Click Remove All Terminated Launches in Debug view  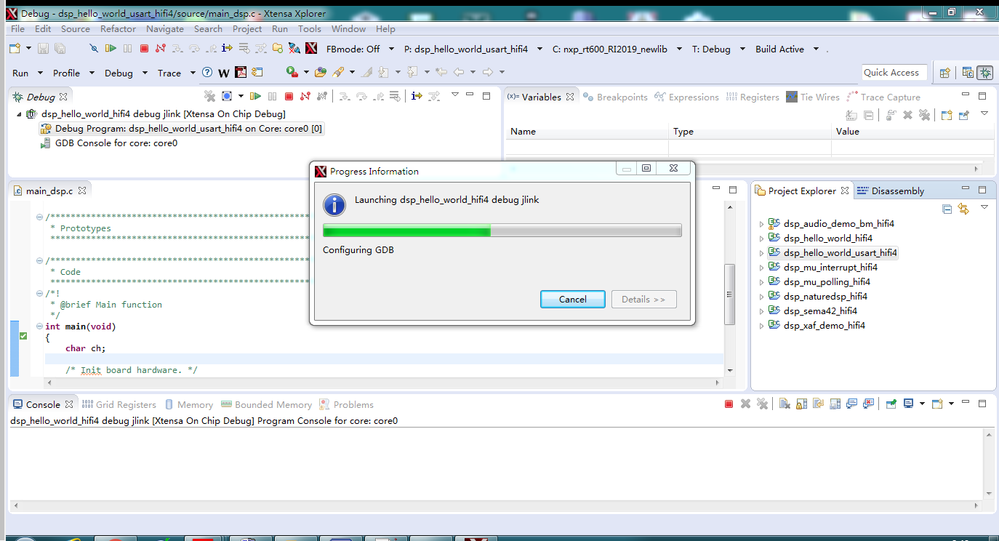(210, 96)
